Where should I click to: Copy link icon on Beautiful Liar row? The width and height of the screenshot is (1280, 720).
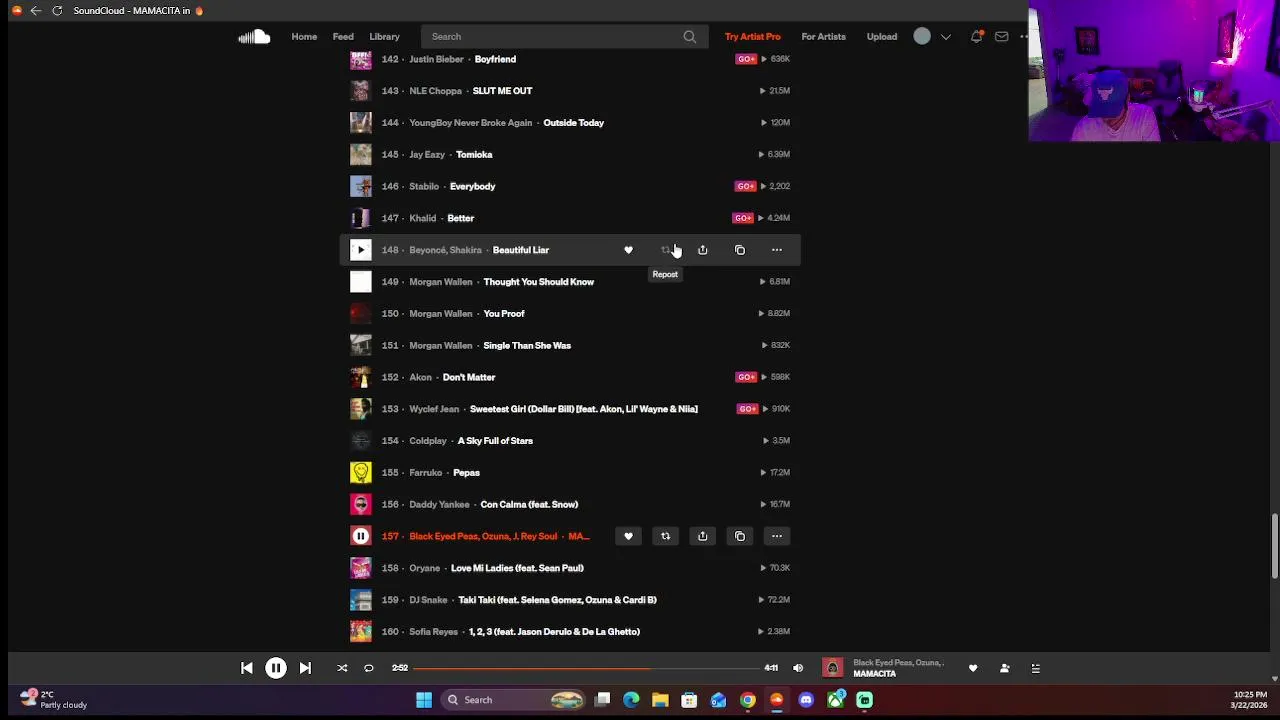click(x=740, y=250)
